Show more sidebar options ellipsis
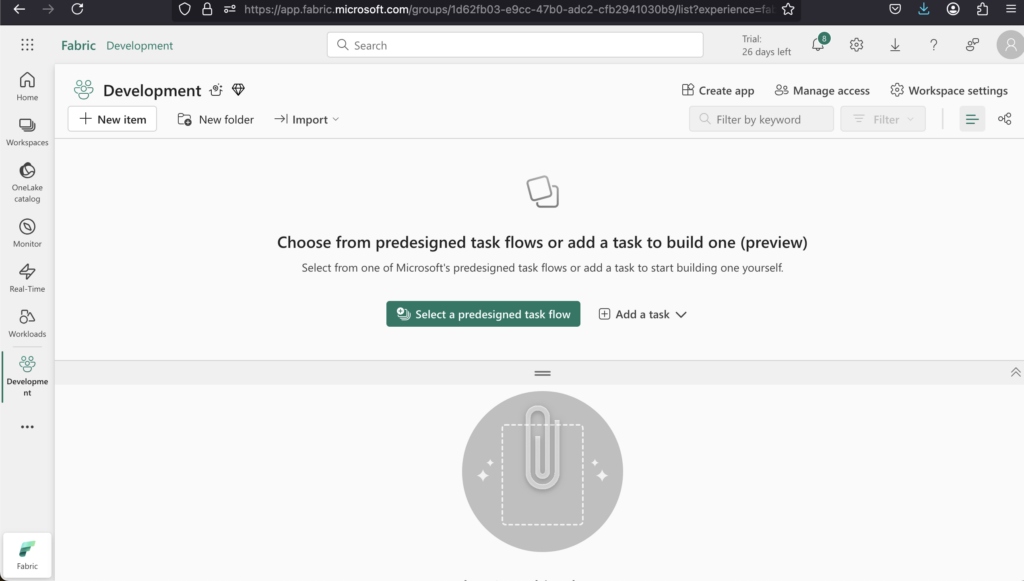Image resolution: width=1024 pixels, height=581 pixels. [x=27, y=427]
